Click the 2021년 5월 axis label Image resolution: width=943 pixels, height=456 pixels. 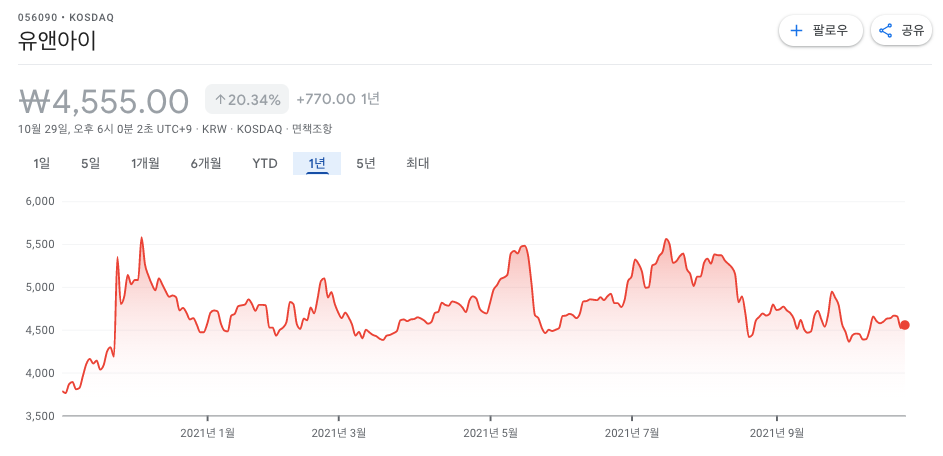point(490,433)
